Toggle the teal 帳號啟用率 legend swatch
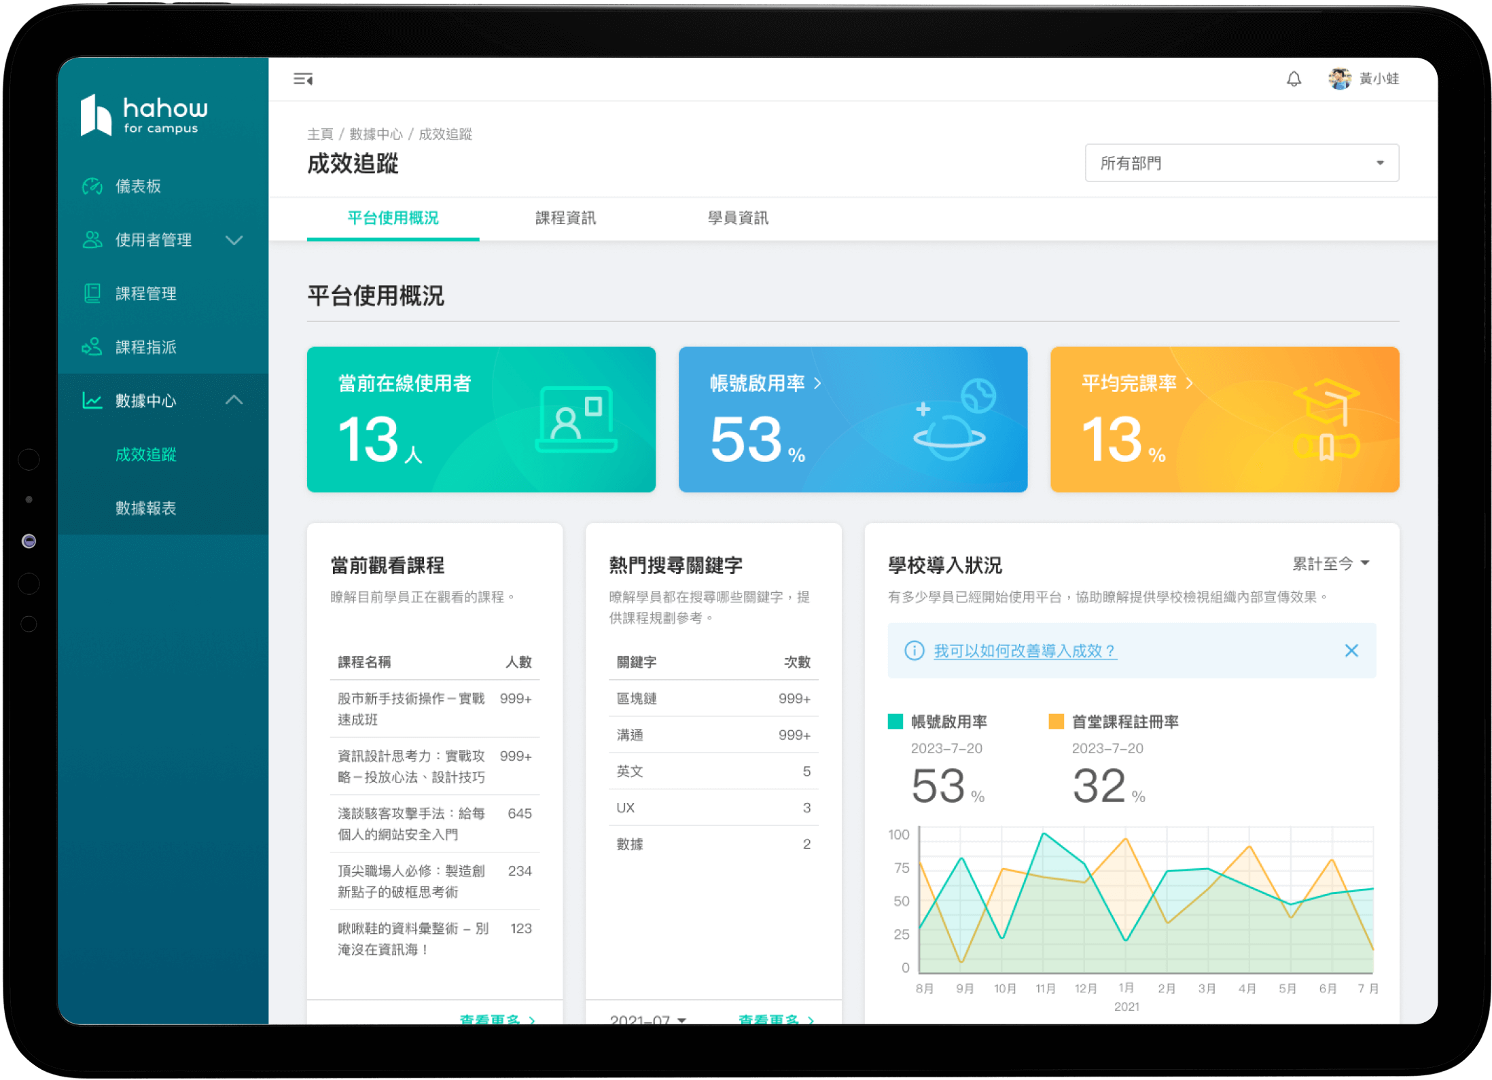Image resolution: width=1492 pixels, height=1080 pixels. coord(896,721)
